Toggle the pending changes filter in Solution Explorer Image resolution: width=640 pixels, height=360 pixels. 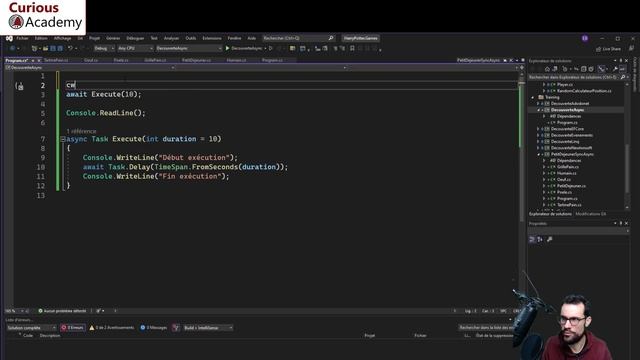(565, 69)
